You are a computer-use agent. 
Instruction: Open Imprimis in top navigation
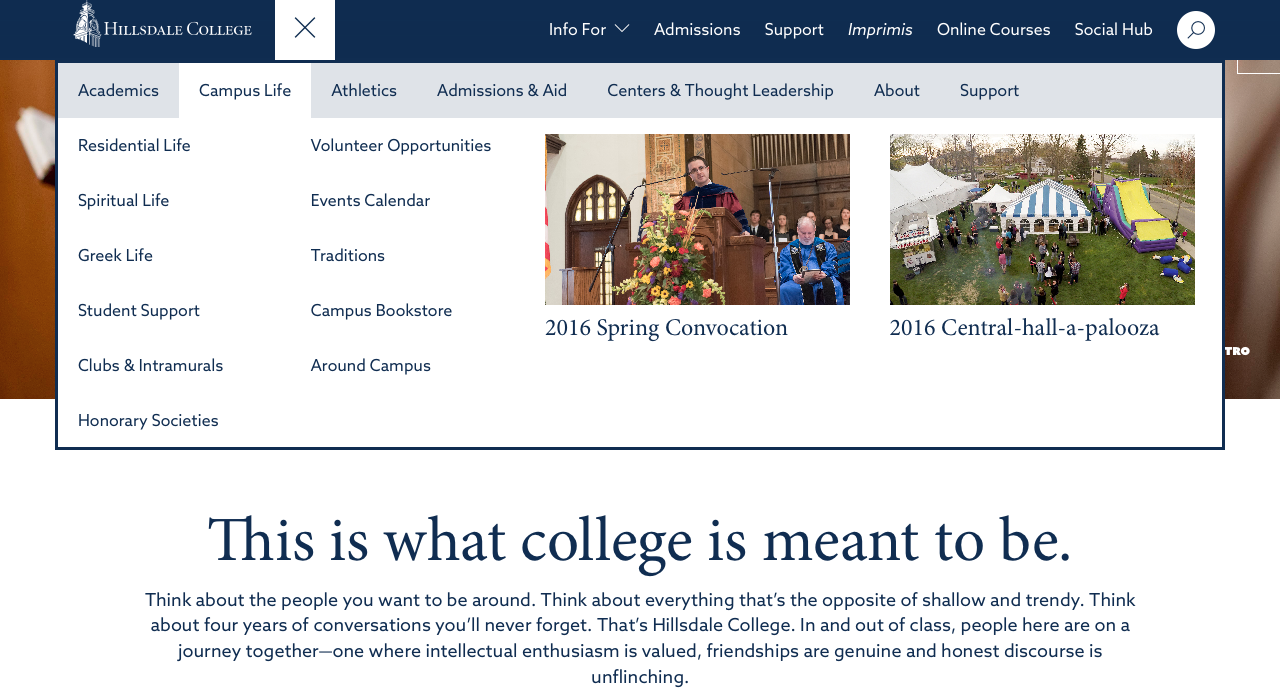click(880, 30)
